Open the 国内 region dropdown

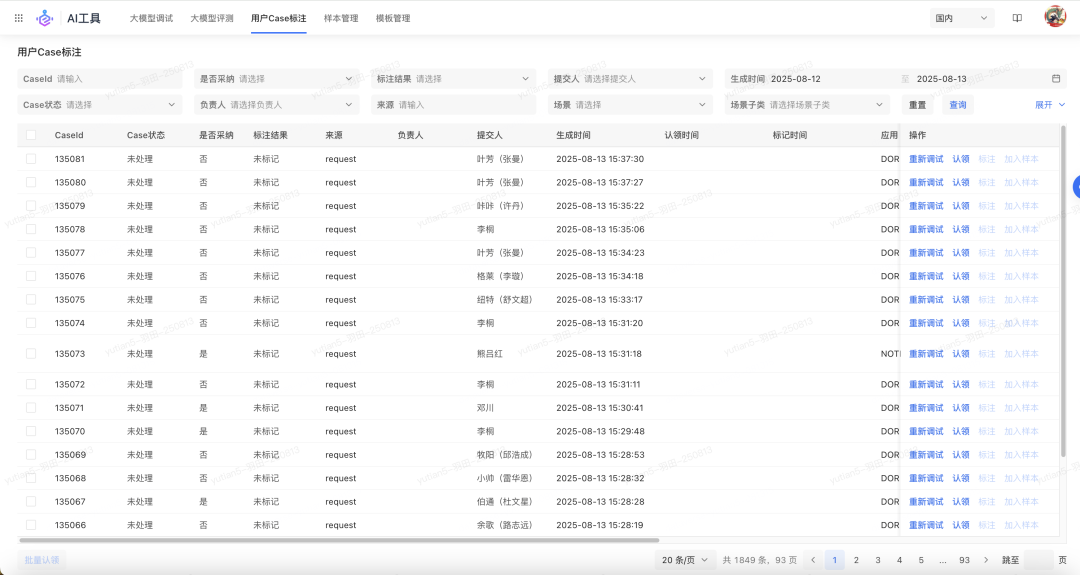point(962,18)
